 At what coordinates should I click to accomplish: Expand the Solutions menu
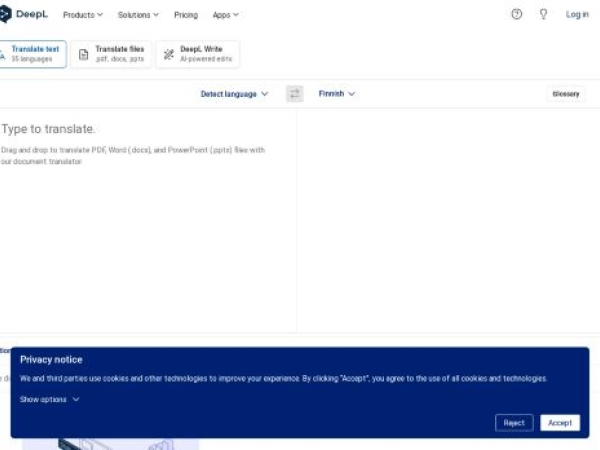pyautogui.click(x=138, y=15)
